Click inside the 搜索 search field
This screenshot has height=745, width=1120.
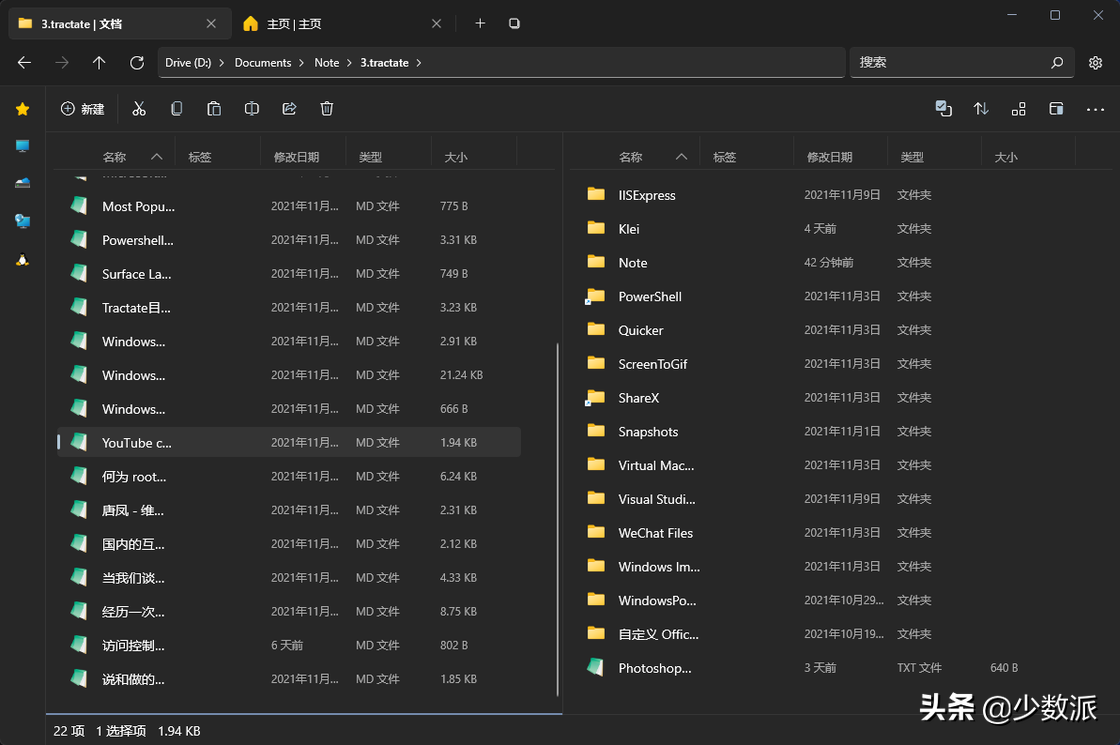click(960, 62)
